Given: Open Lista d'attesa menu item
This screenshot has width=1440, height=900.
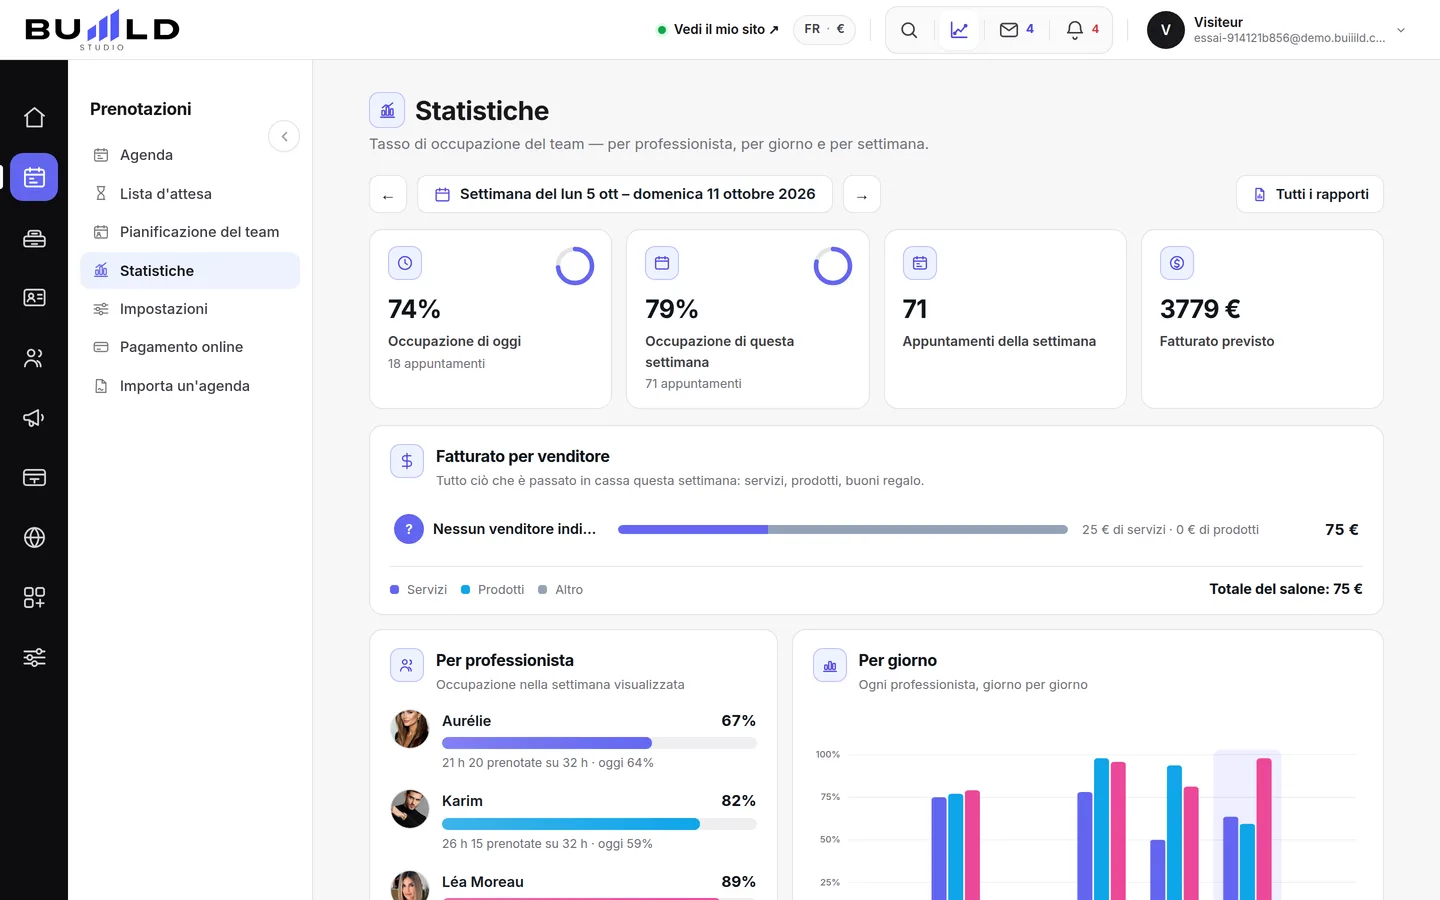Looking at the screenshot, I should point(190,194).
